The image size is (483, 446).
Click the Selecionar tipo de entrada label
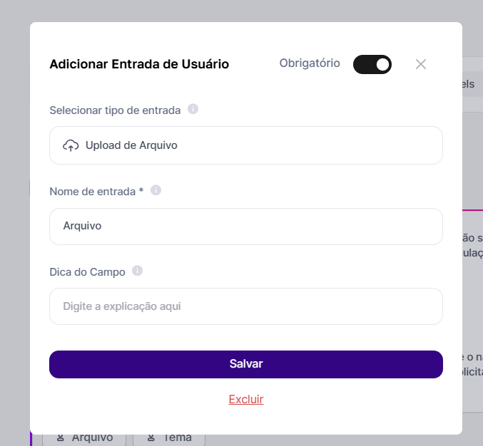tap(115, 110)
